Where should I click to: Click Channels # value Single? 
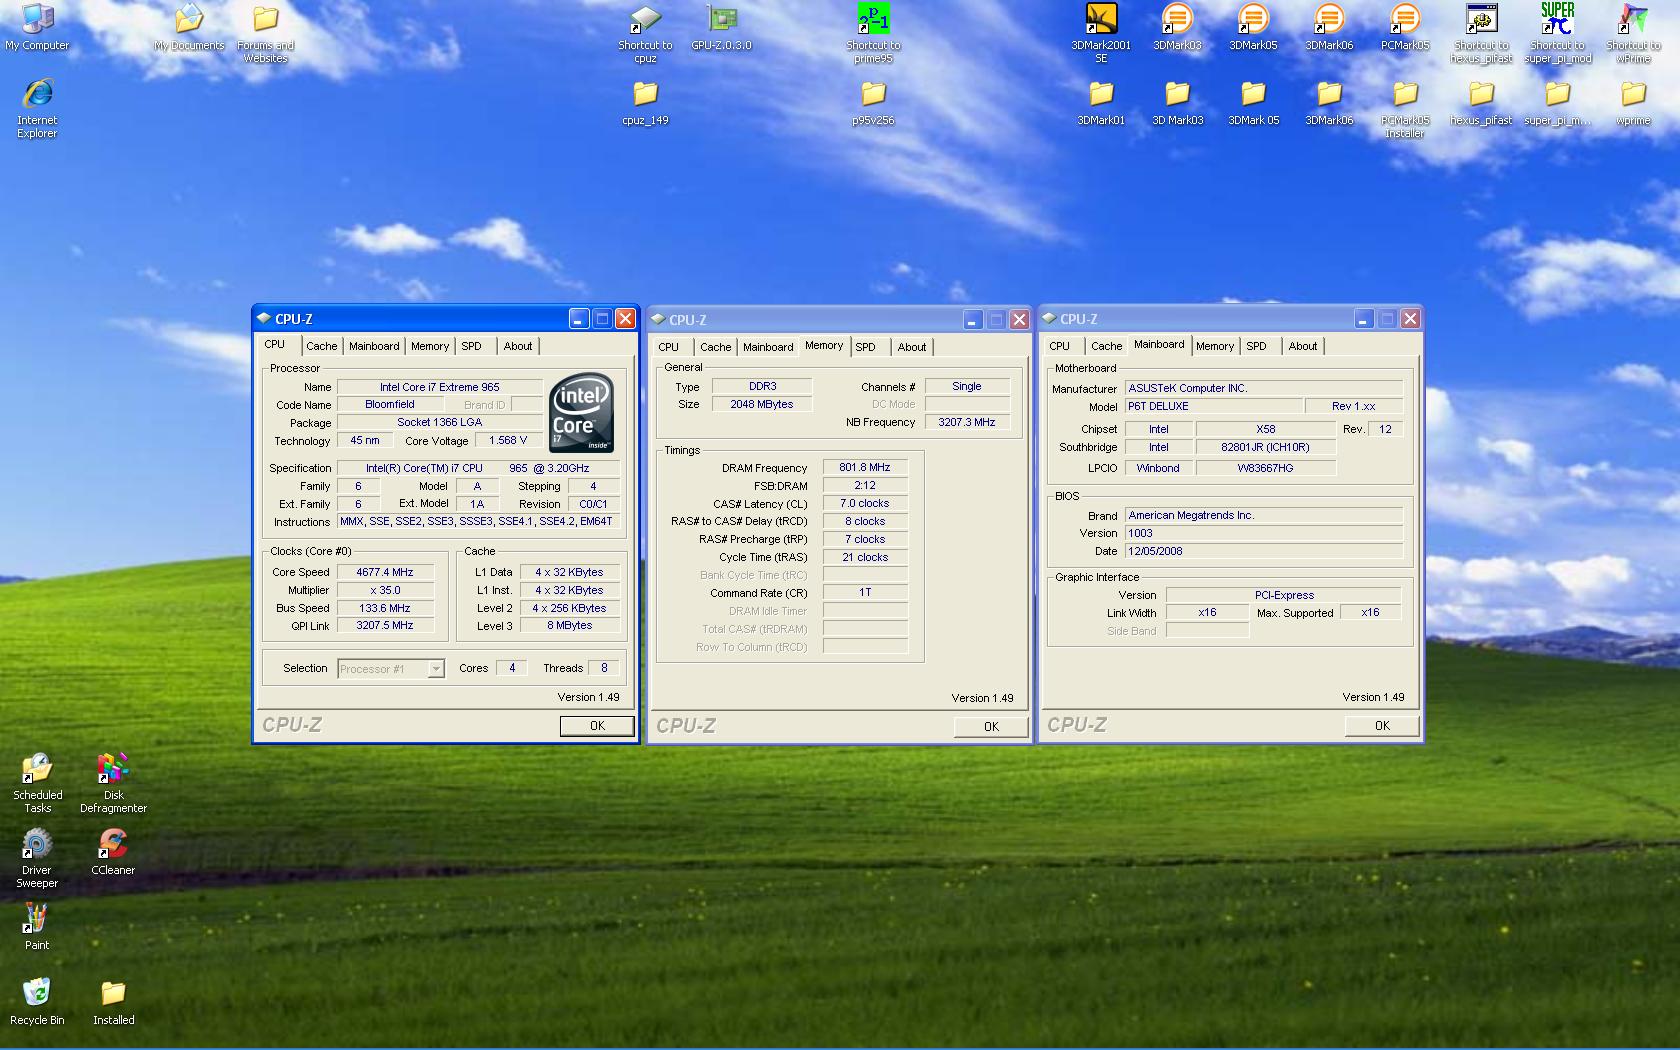click(967, 386)
